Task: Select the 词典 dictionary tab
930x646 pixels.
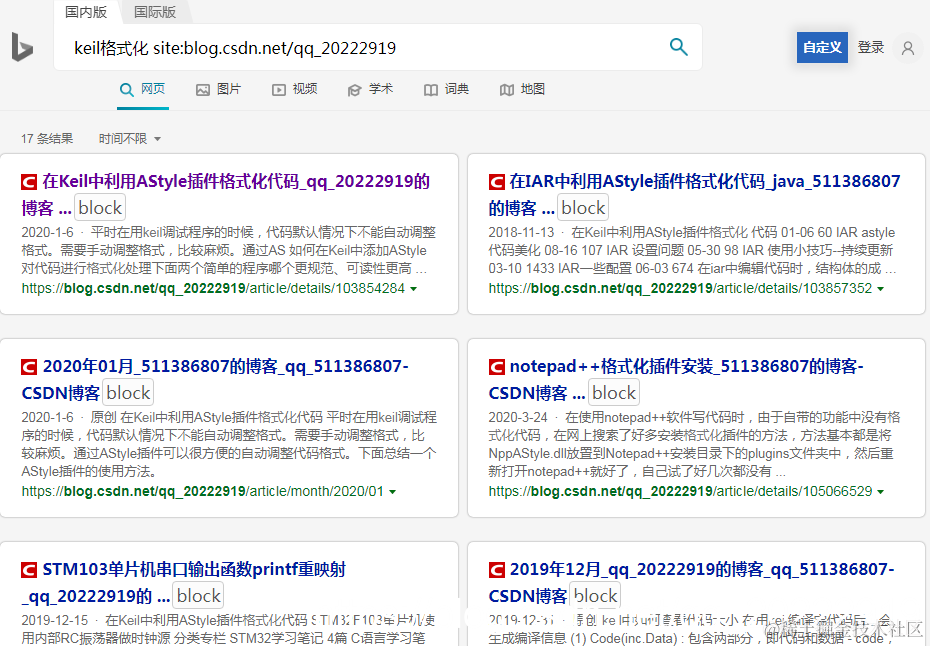Action: (x=446, y=90)
